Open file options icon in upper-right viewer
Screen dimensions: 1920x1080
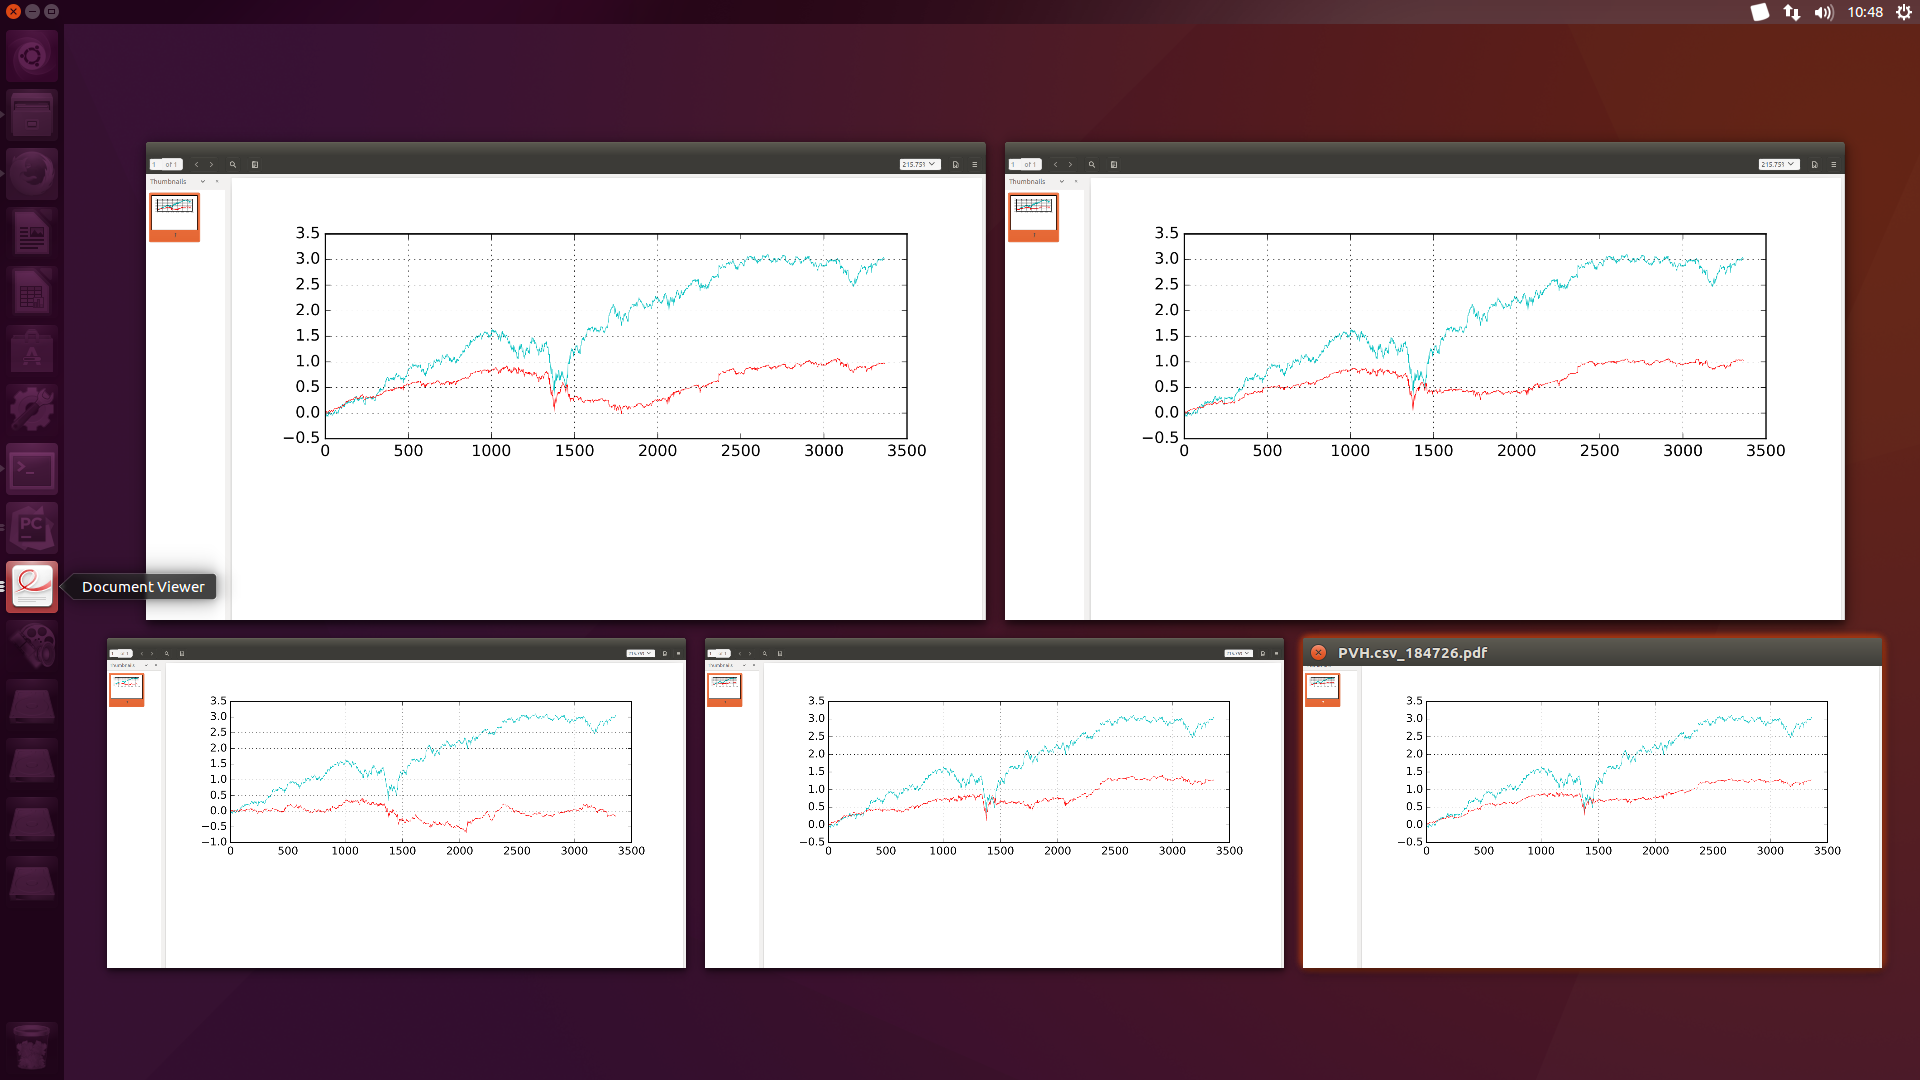click(1814, 165)
